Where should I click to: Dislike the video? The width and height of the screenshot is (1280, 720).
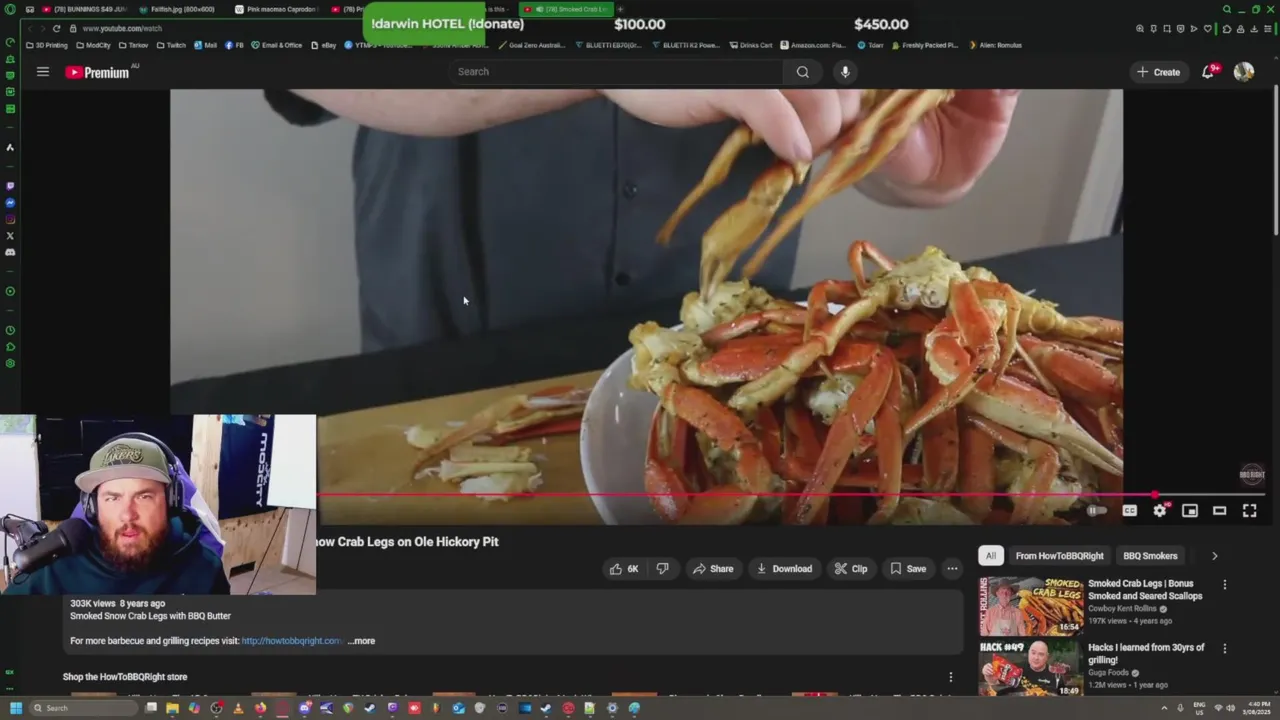pyautogui.click(x=662, y=569)
